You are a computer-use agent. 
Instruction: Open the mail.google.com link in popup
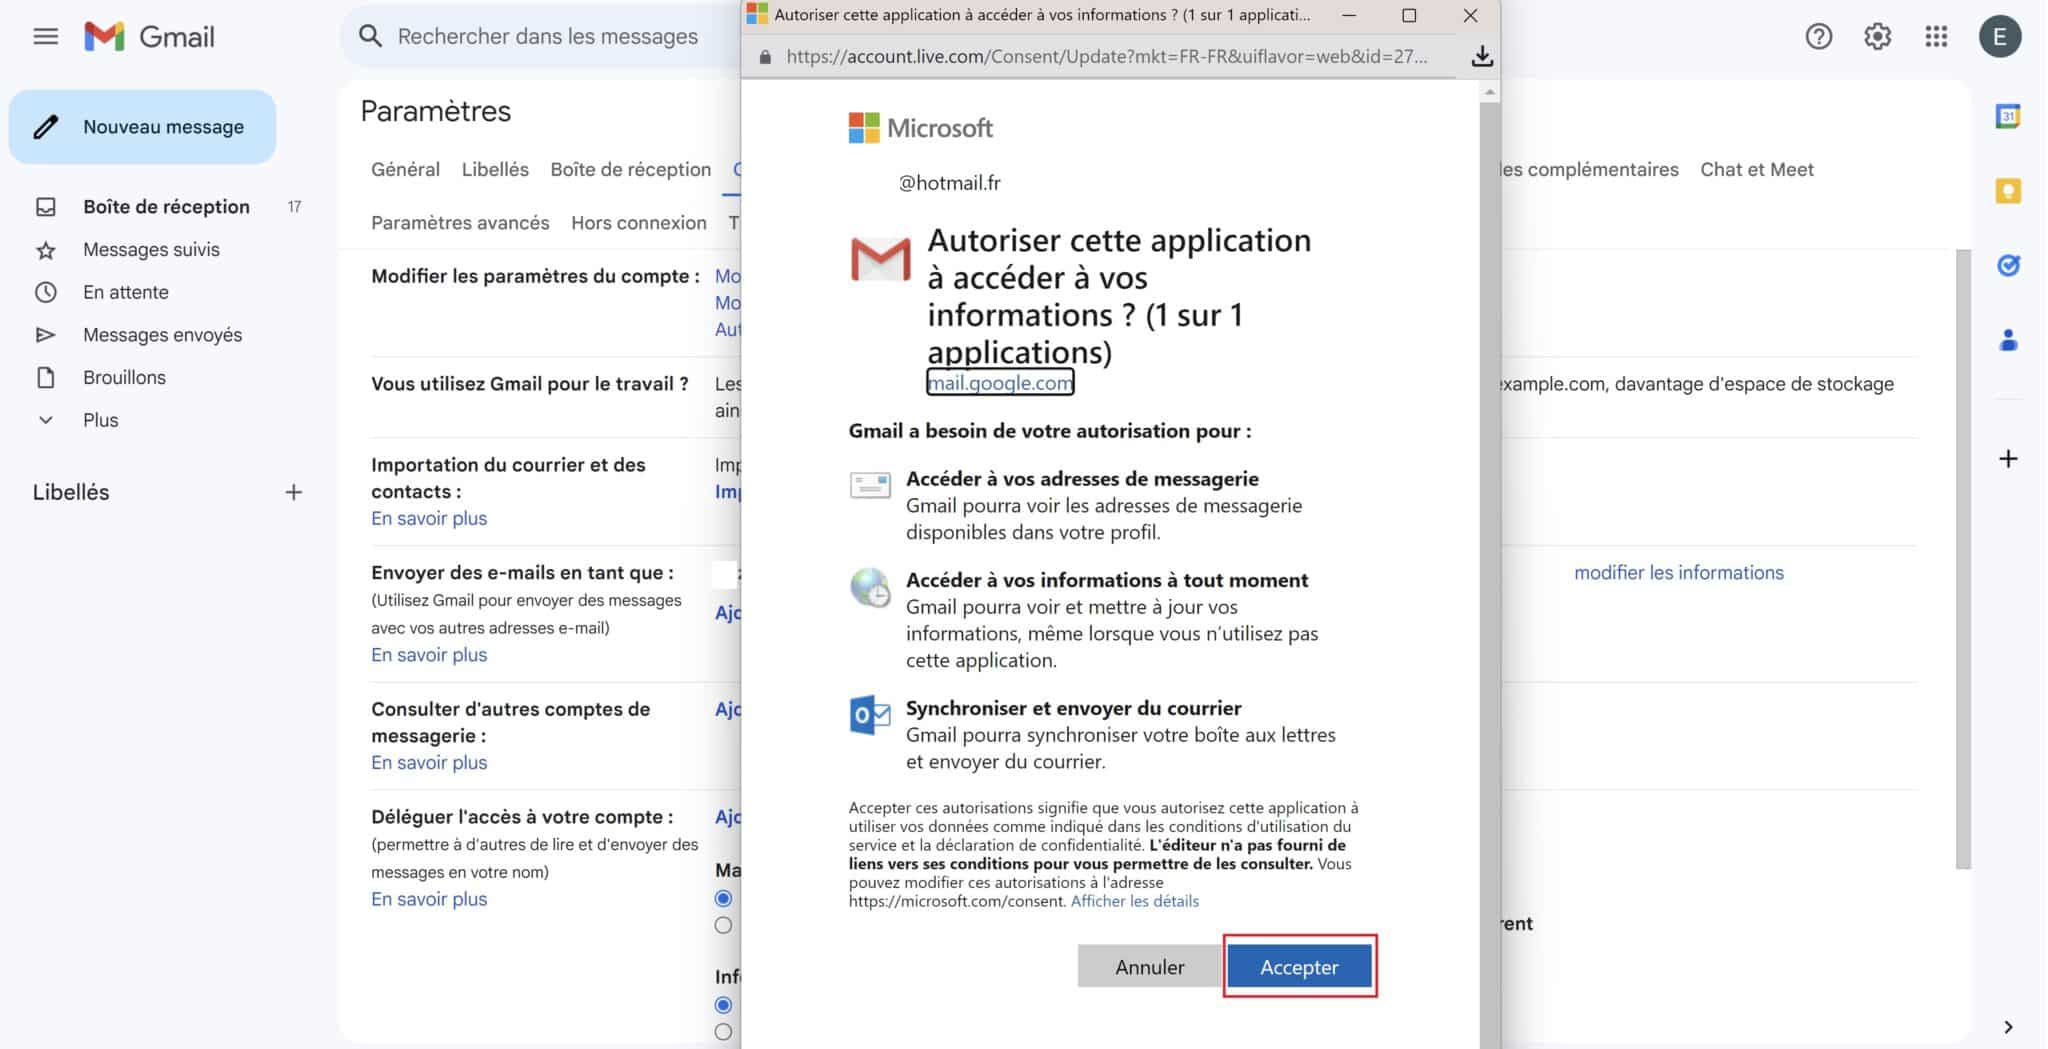click(x=1000, y=382)
